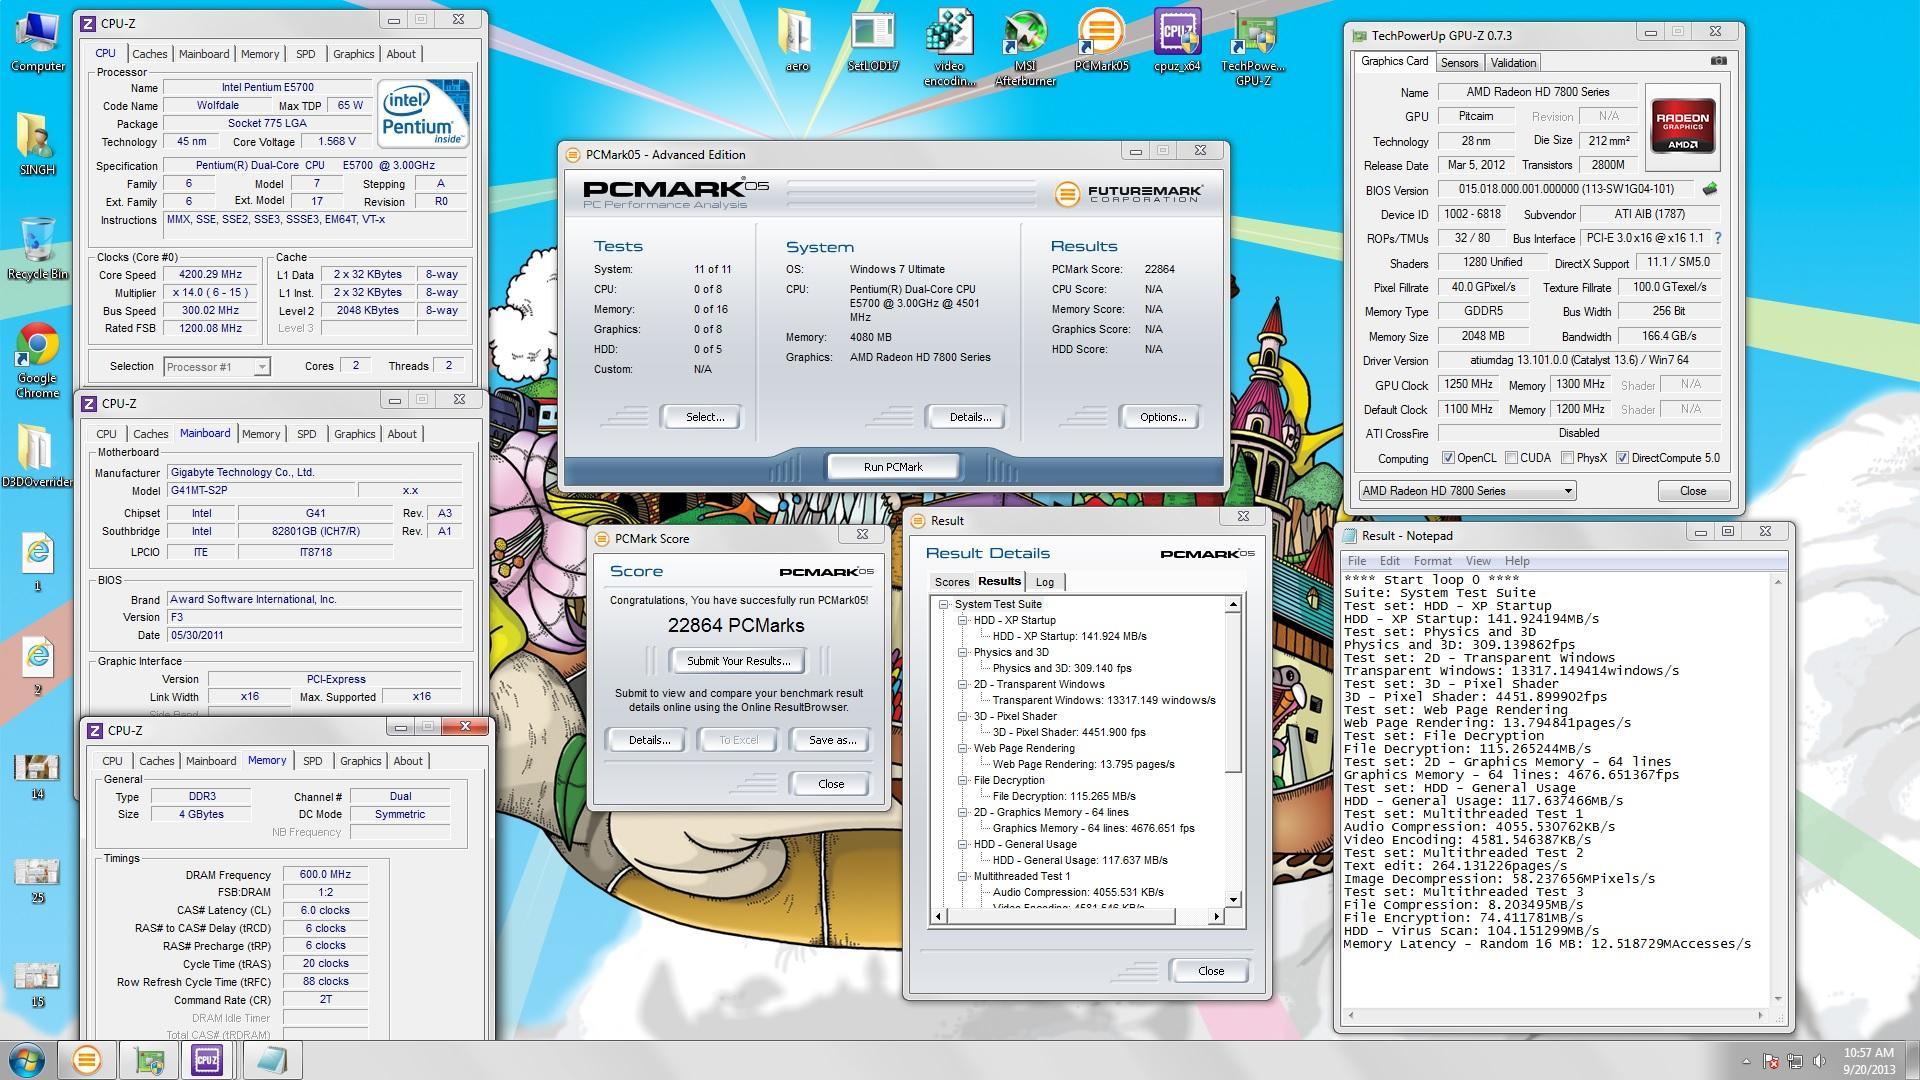Switch to Caches tab in top CPU-Z
Screen dimensions: 1920x1080
click(150, 54)
